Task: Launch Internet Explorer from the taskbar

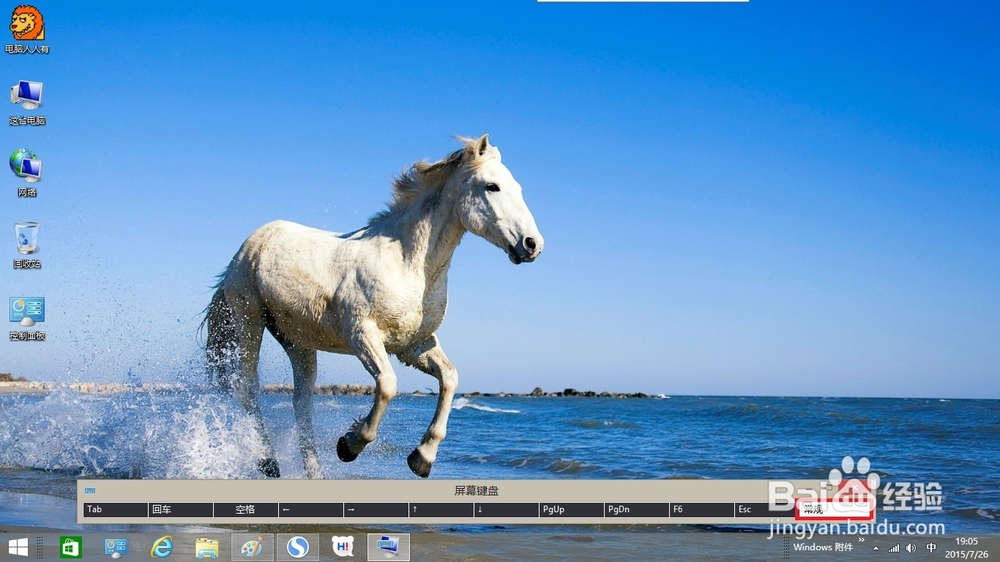Action: tap(162, 547)
